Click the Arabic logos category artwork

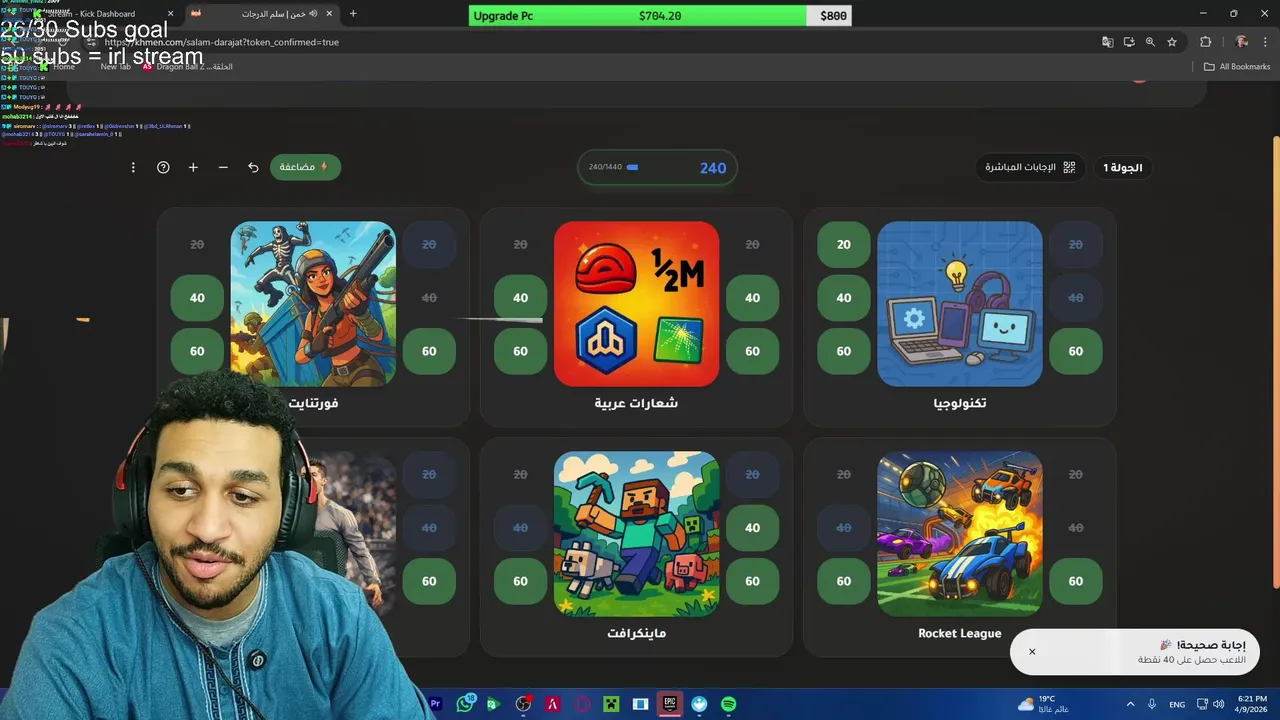tap(636, 304)
